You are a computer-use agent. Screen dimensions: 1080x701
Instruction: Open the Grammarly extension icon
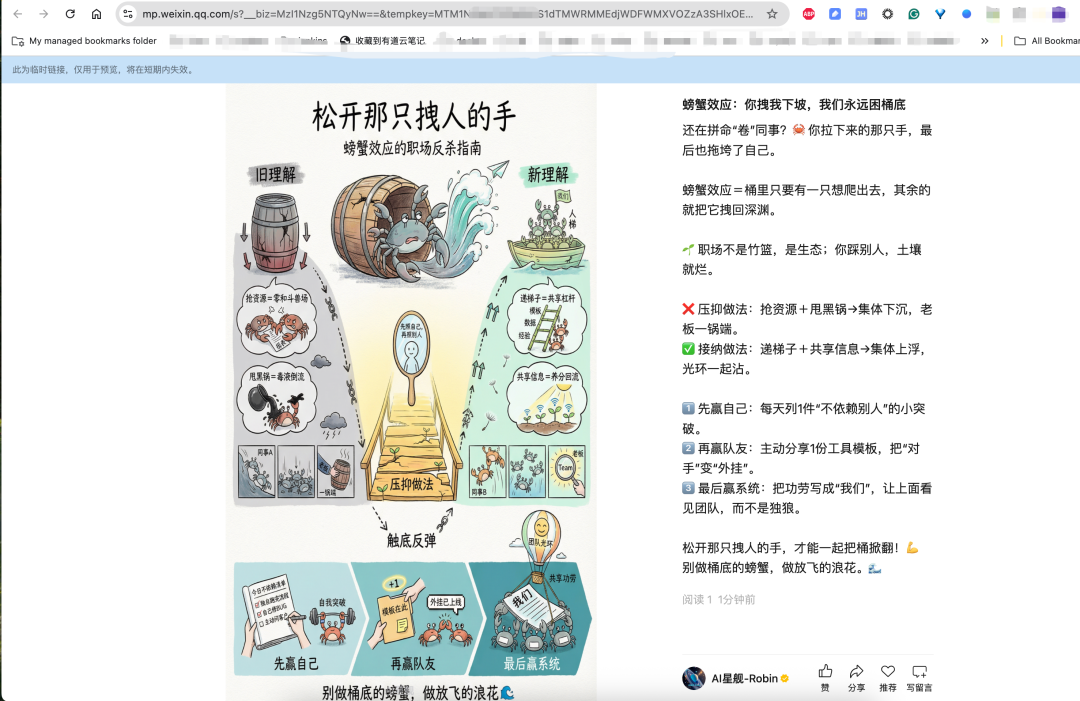point(914,14)
